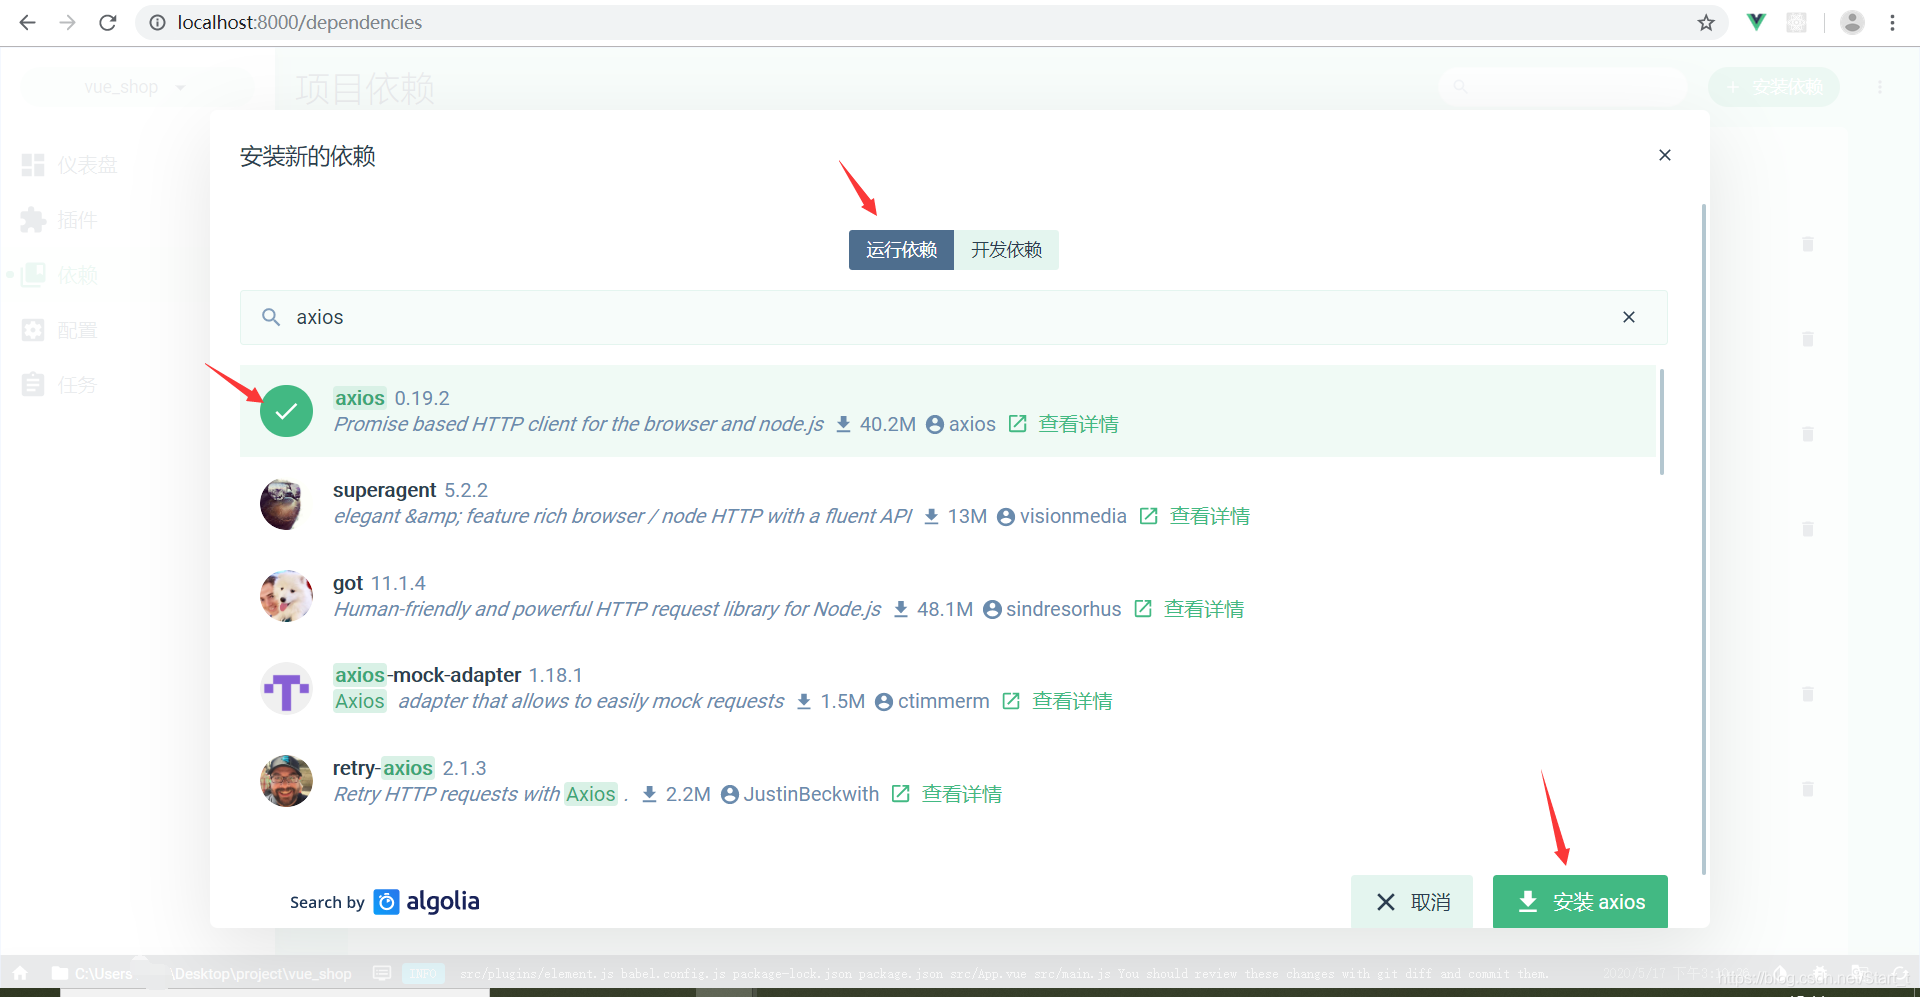This screenshot has width=1920, height=997.
Task: Click the 安装 axios install button
Action: click(x=1580, y=902)
